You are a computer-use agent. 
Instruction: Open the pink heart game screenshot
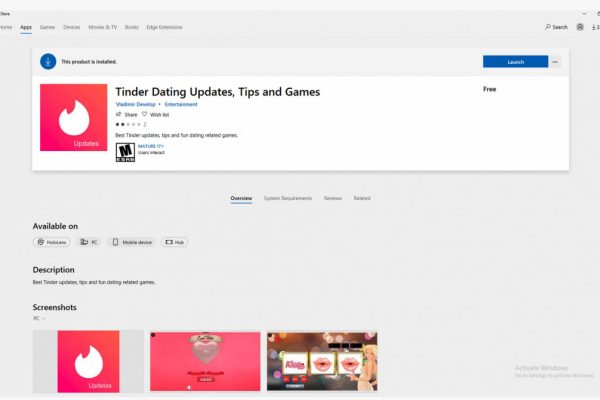tap(205, 362)
